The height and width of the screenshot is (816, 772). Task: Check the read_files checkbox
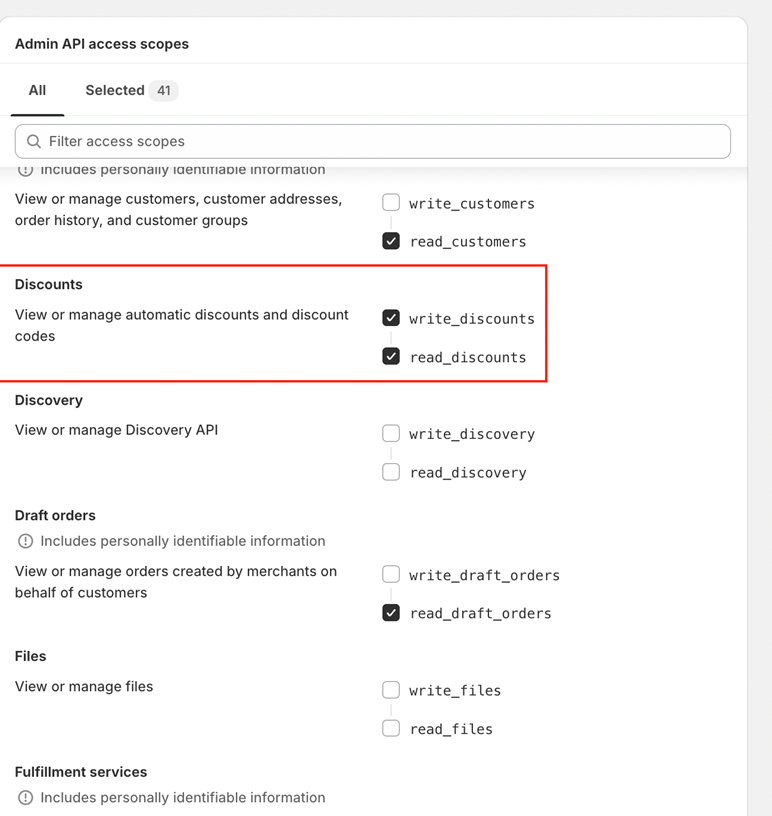point(391,729)
